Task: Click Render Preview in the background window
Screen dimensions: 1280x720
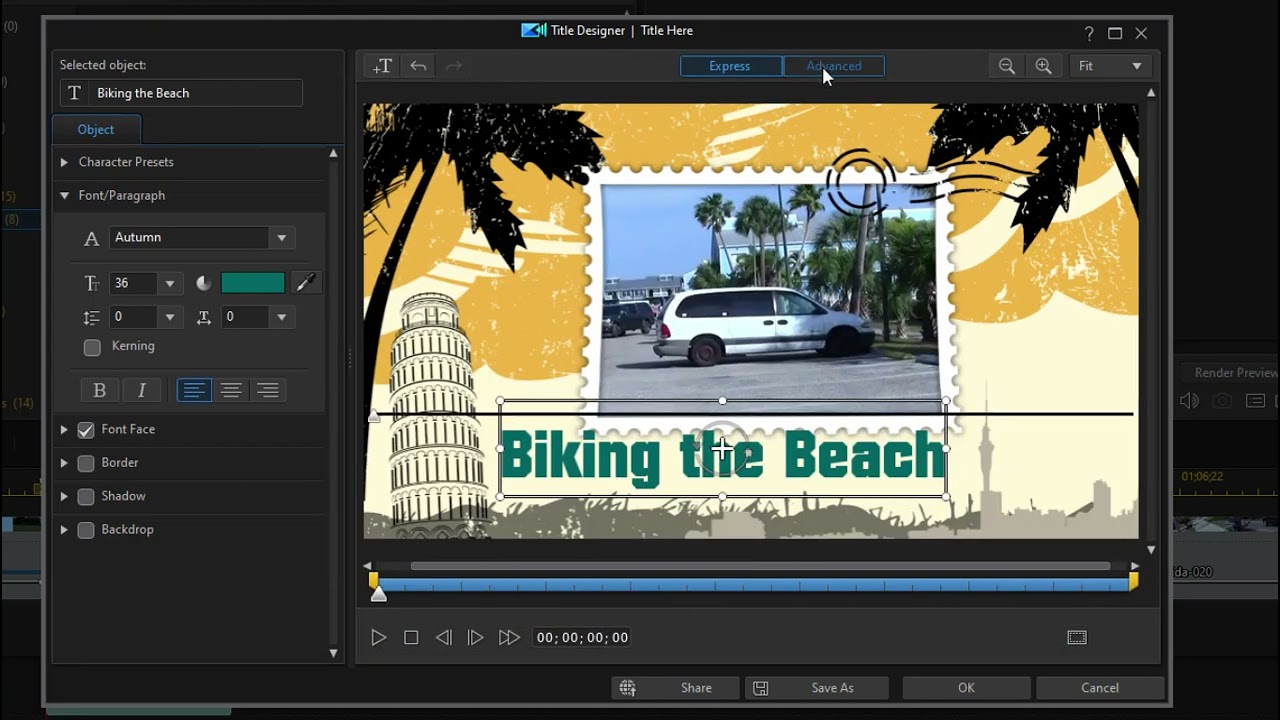Action: tap(1236, 373)
